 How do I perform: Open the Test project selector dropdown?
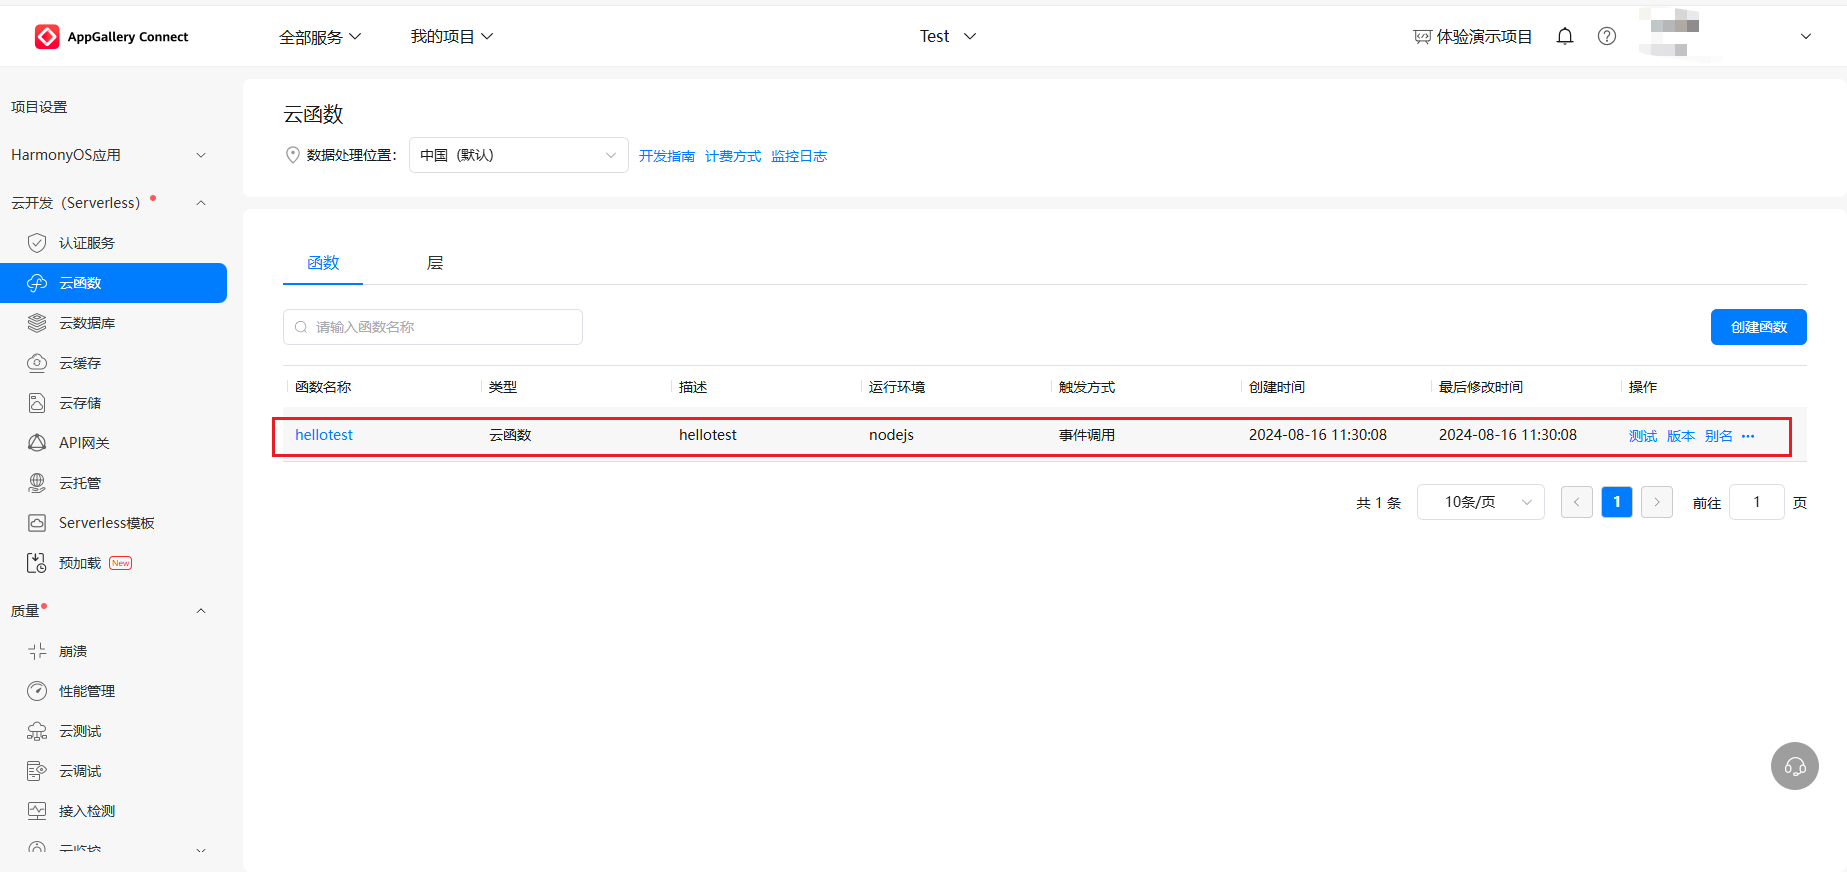click(948, 37)
